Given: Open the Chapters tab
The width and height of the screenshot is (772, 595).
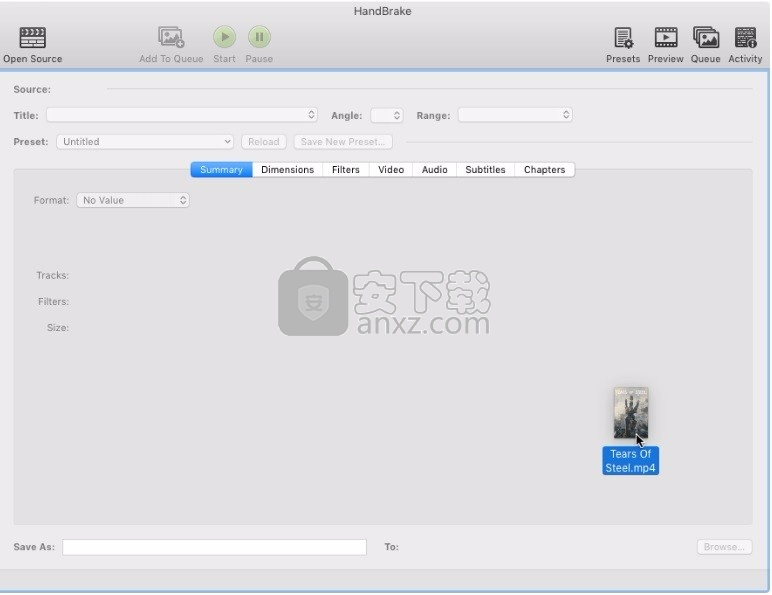Looking at the screenshot, I should point(545,169).
